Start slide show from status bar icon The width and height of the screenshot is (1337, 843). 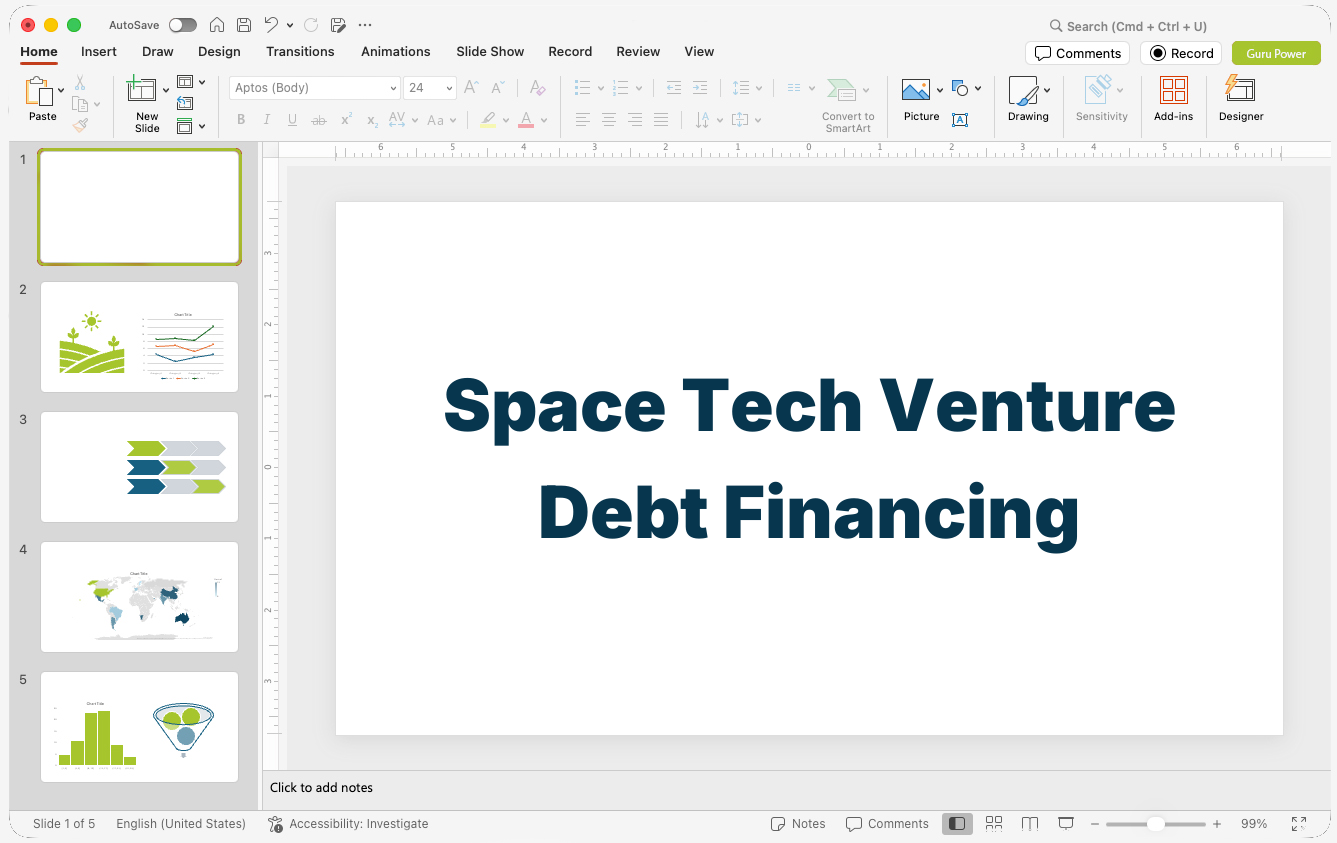[x=1066, y=823]
